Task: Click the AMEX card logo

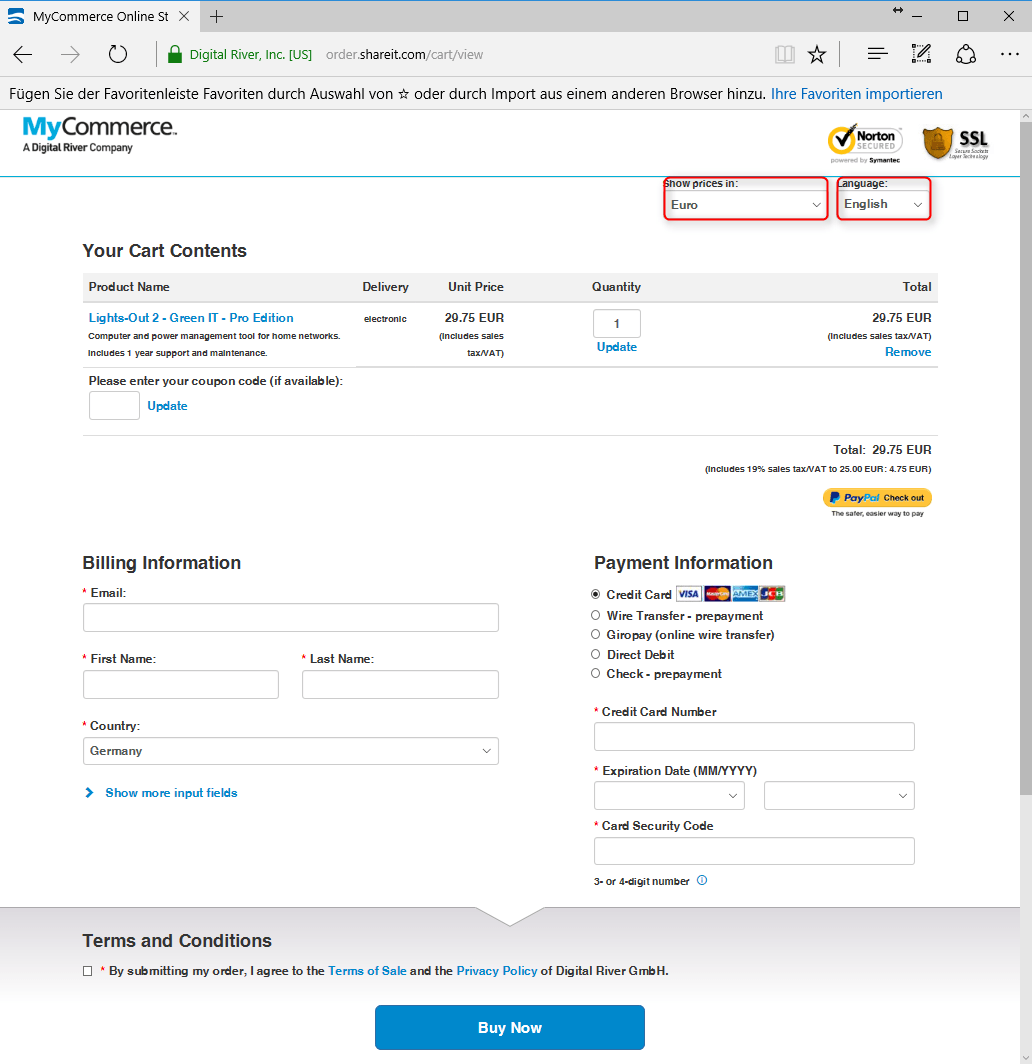Action: pyautogui.click(x=745, y=594)
